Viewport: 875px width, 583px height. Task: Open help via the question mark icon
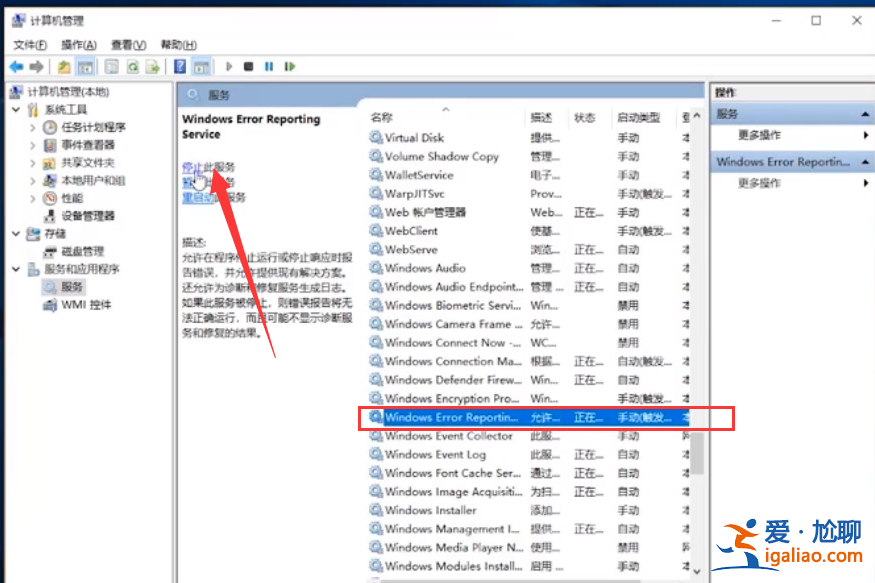178,66
